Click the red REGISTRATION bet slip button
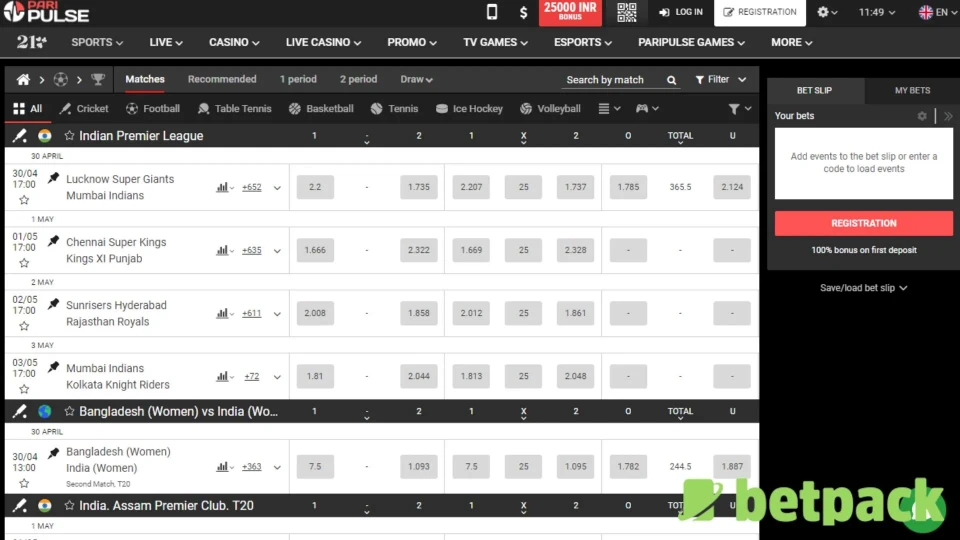The image size is (960, 540). point(863,223)
